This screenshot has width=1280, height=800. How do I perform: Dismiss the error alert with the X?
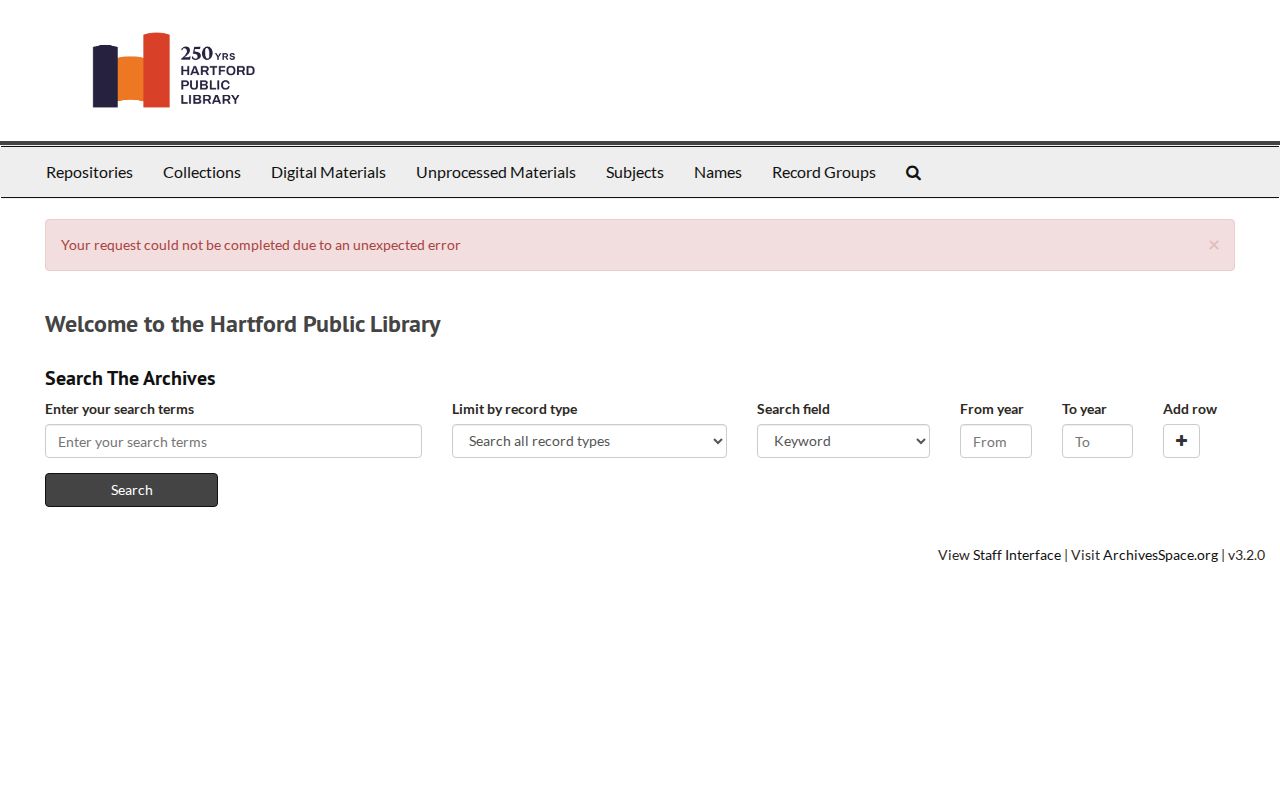1213,245
